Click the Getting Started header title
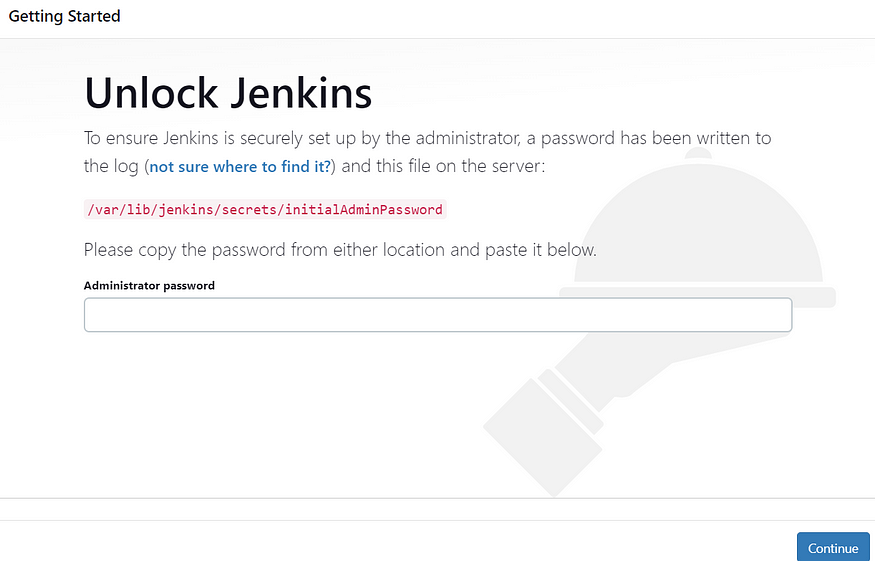Viewport: 875px width, 561px height. coord(64,16)
